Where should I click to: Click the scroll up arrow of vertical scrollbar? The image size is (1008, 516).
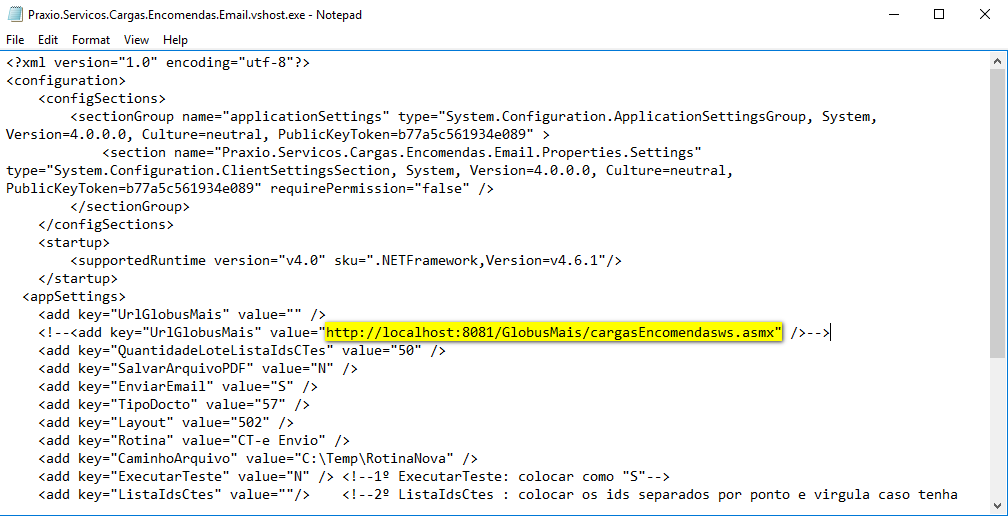(998, 61)
